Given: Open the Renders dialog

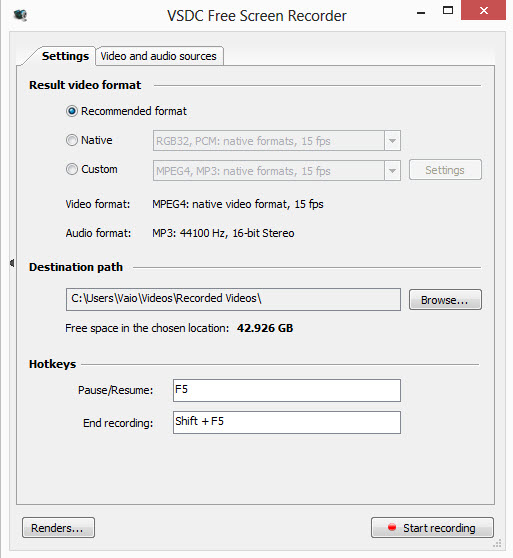Looking at the screenshot, I should coord(58,527).
